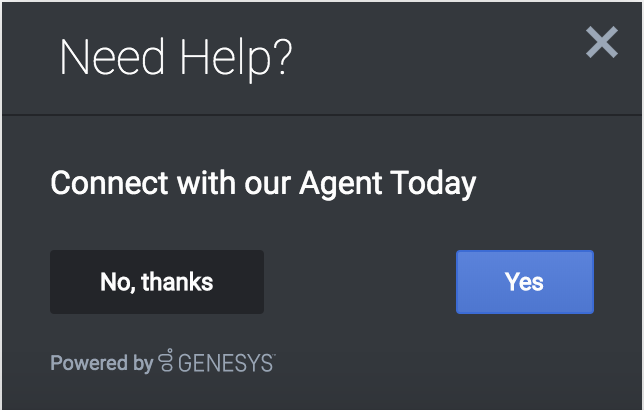Click the GENESYS wordmark text
644x410 pixels.
(226, 363)
